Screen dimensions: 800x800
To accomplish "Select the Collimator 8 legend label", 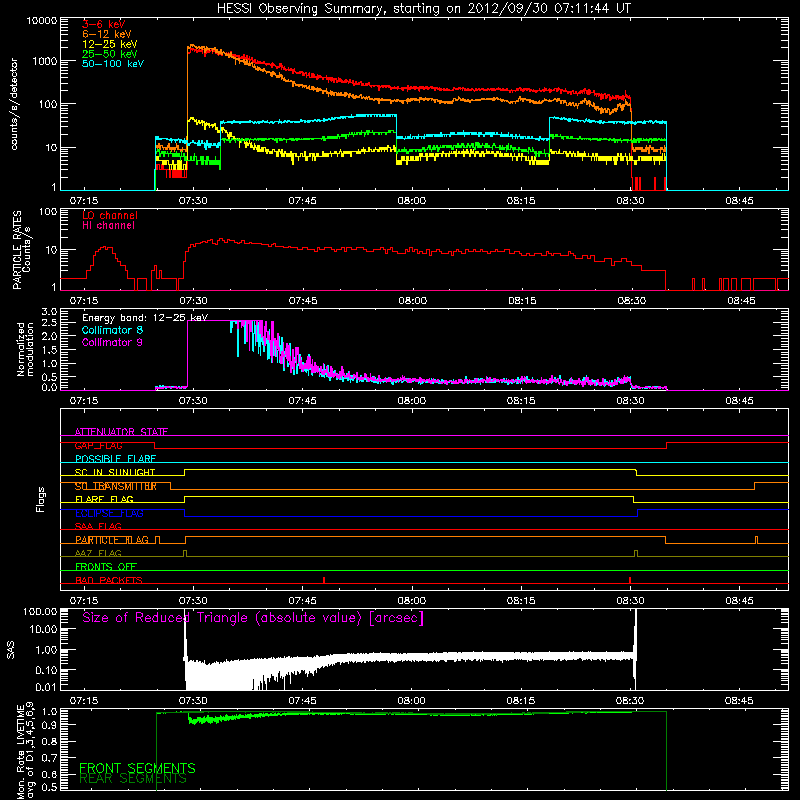I will coord(112,330).
